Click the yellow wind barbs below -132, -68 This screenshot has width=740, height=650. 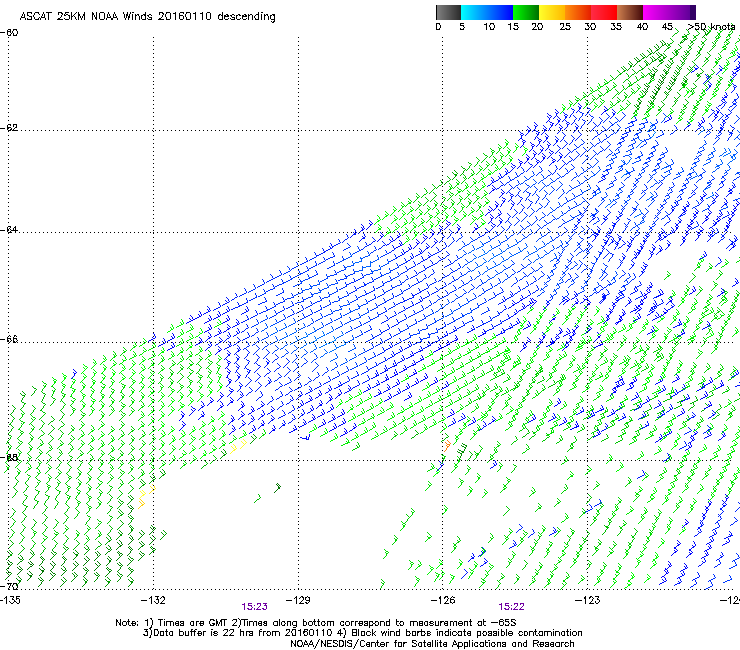(x=146, y=497)
